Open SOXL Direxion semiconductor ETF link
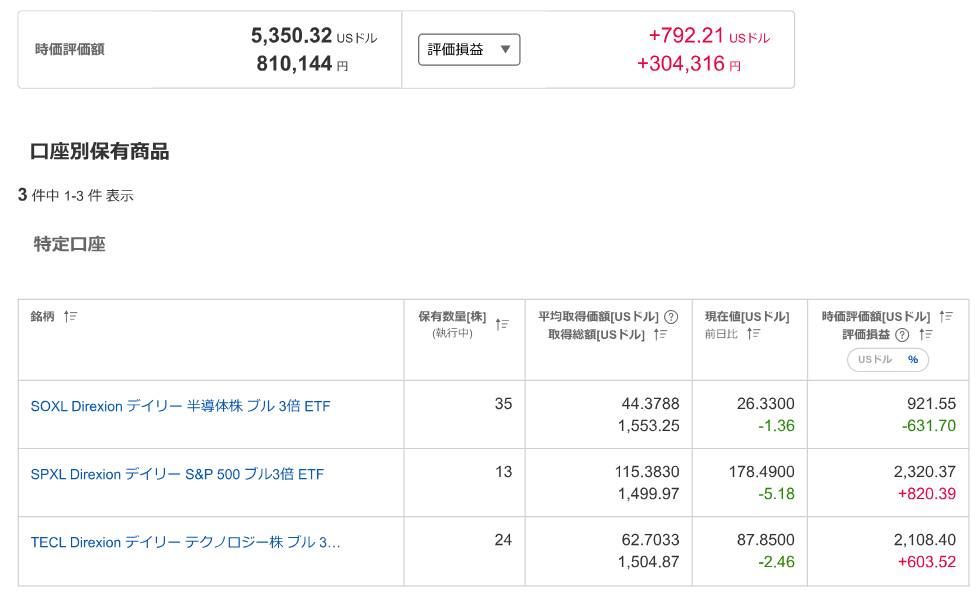980x601 pixels. coord(180,406)
